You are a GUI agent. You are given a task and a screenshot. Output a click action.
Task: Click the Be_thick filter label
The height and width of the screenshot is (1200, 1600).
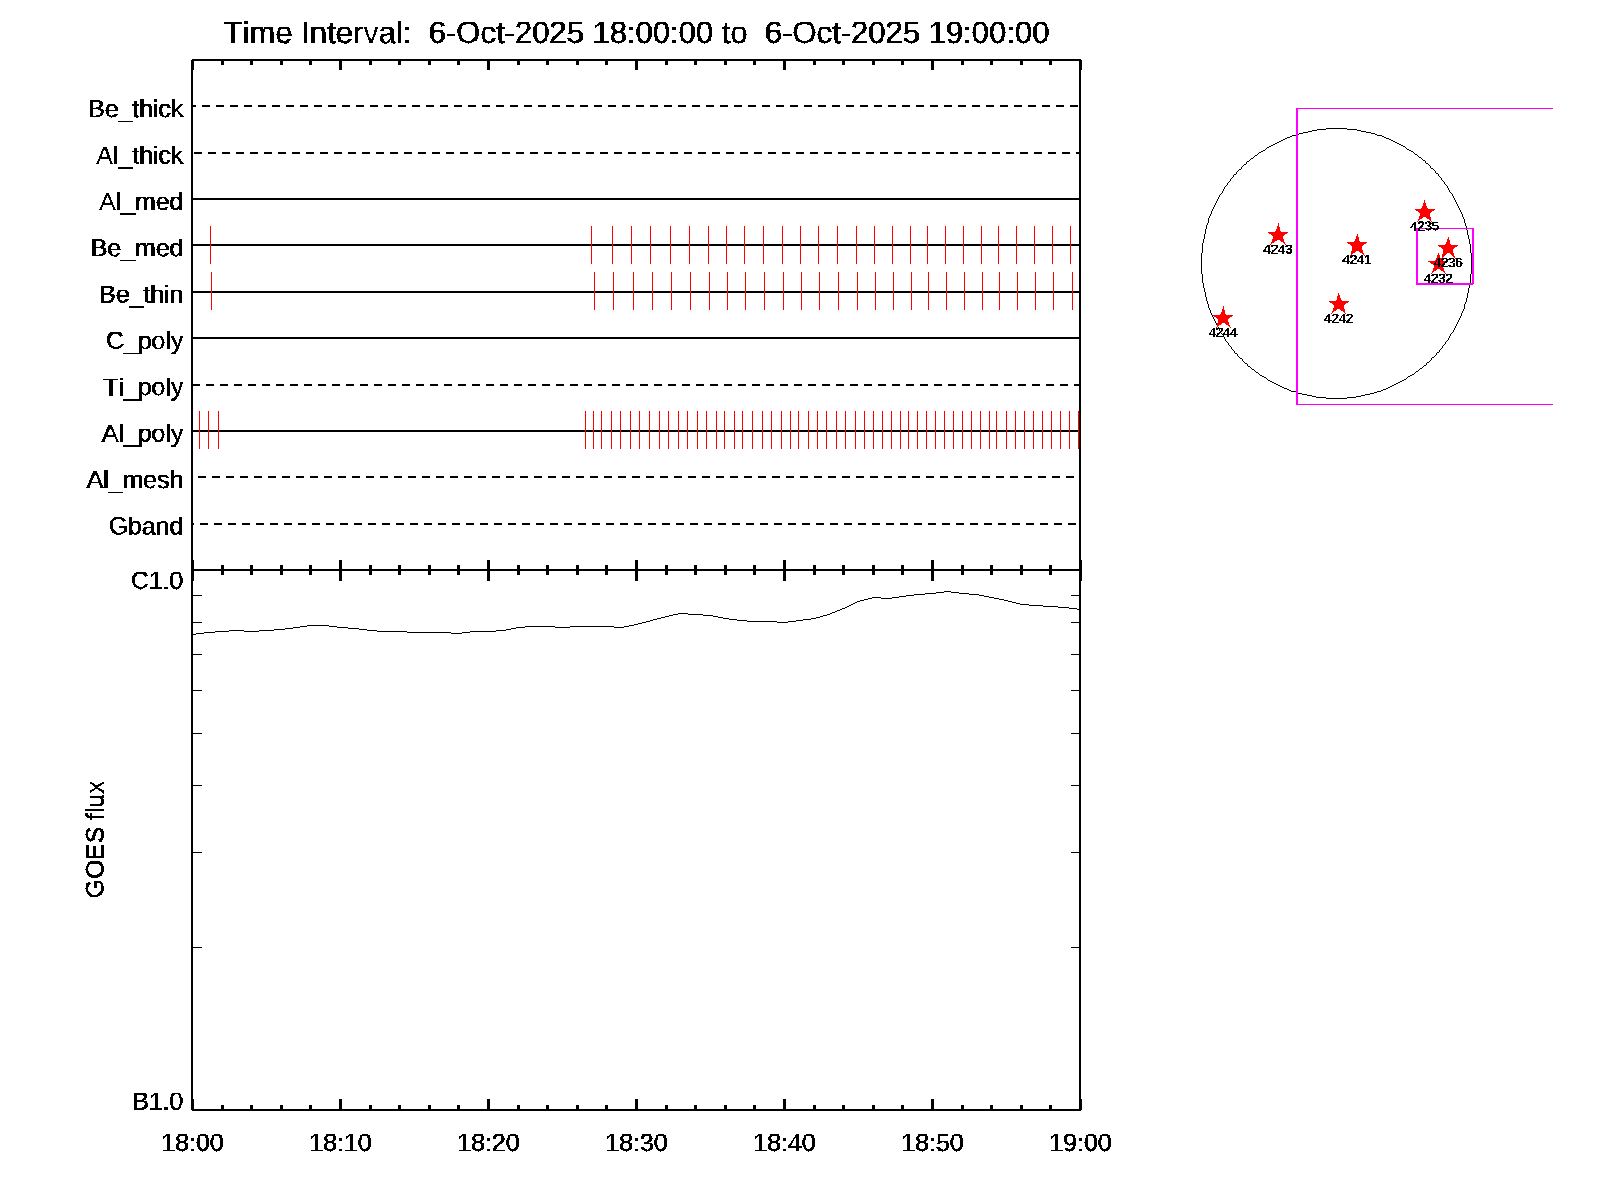coord(136,109)
